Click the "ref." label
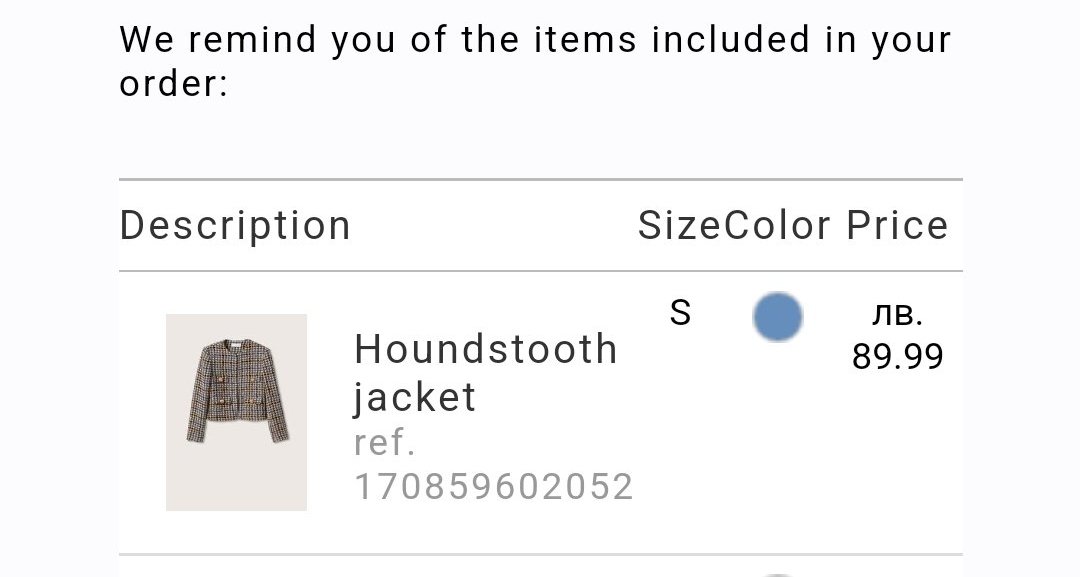 pos(384,442)
